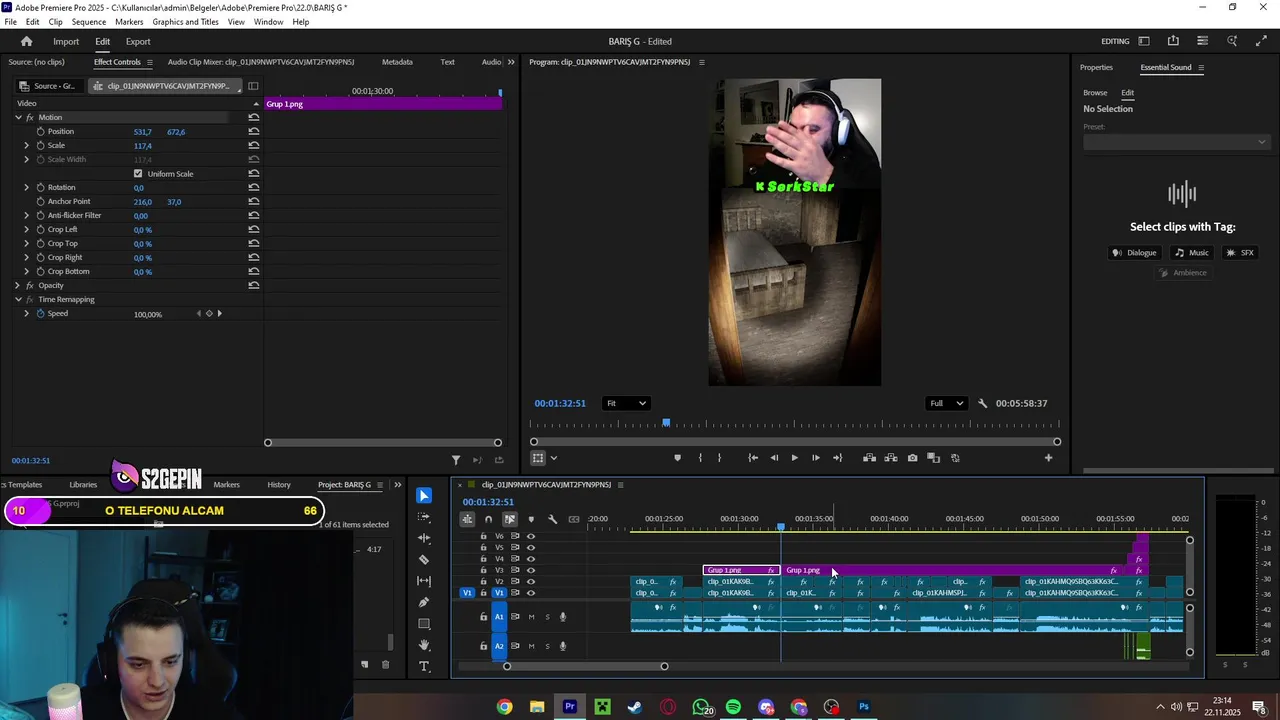Viewport: 1280px width, 720px height.
Task: Open the Metadata panel tab
Action: click(397, 62)
